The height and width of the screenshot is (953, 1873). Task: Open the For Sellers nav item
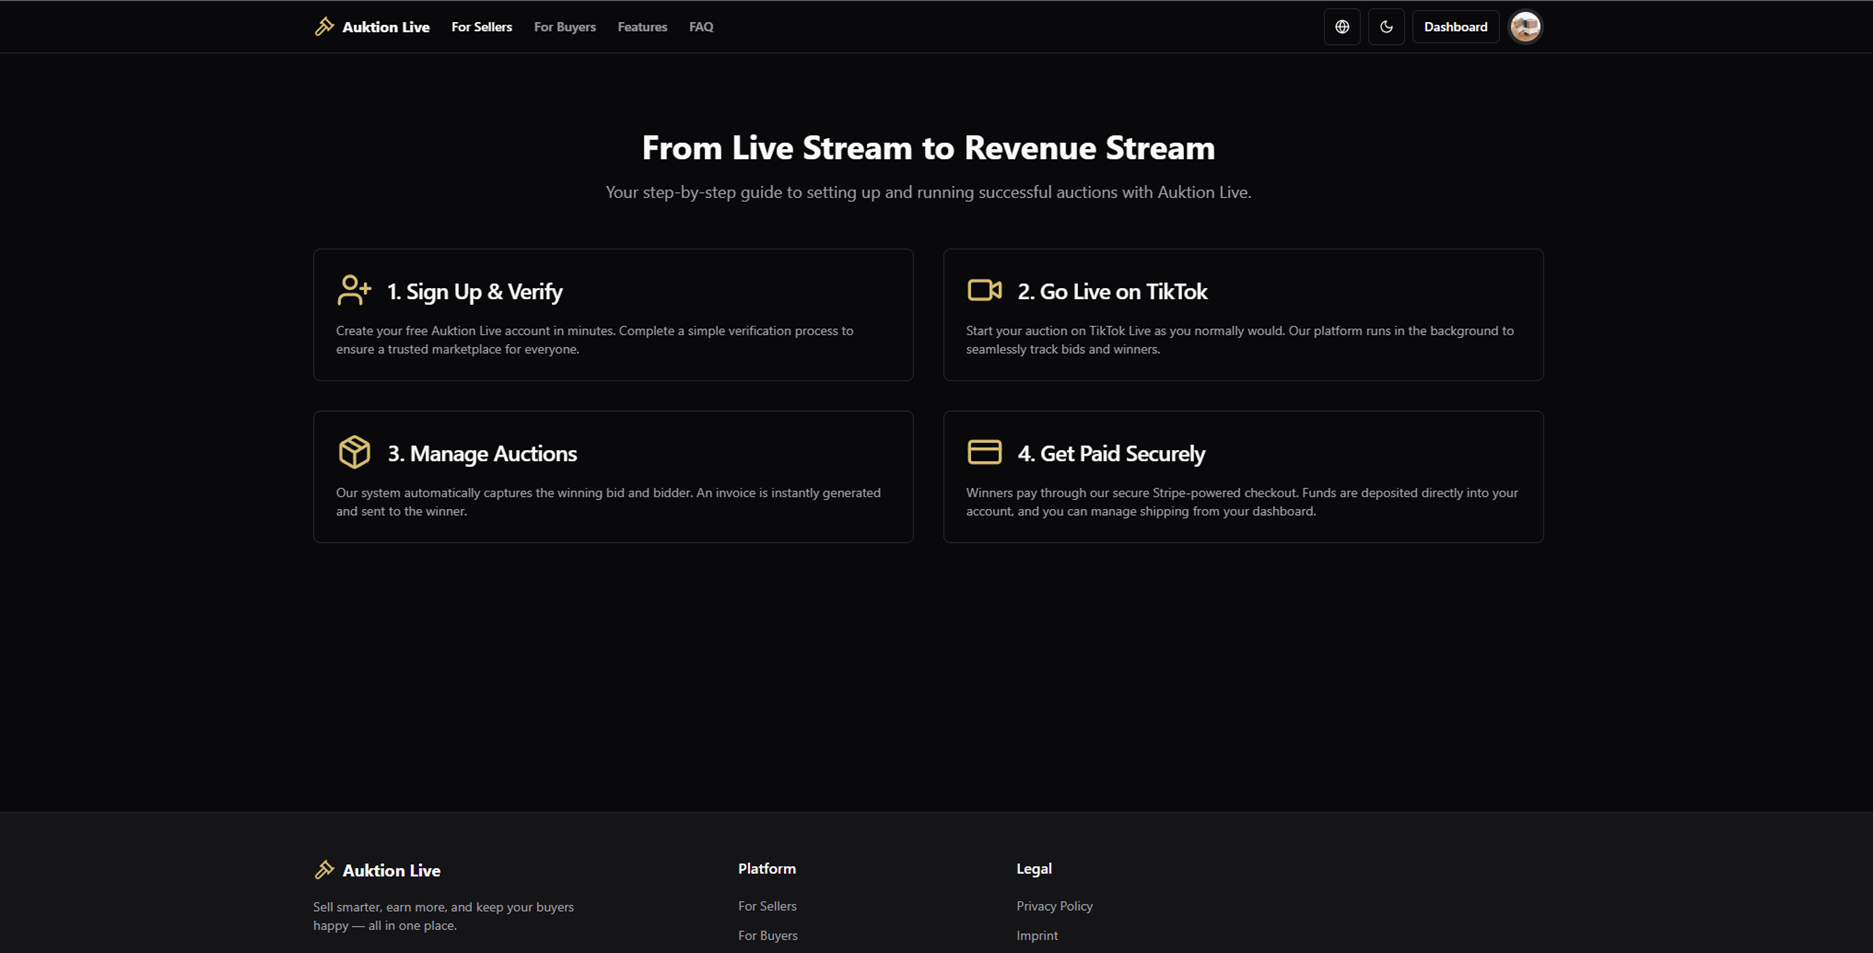click(481, 27)
